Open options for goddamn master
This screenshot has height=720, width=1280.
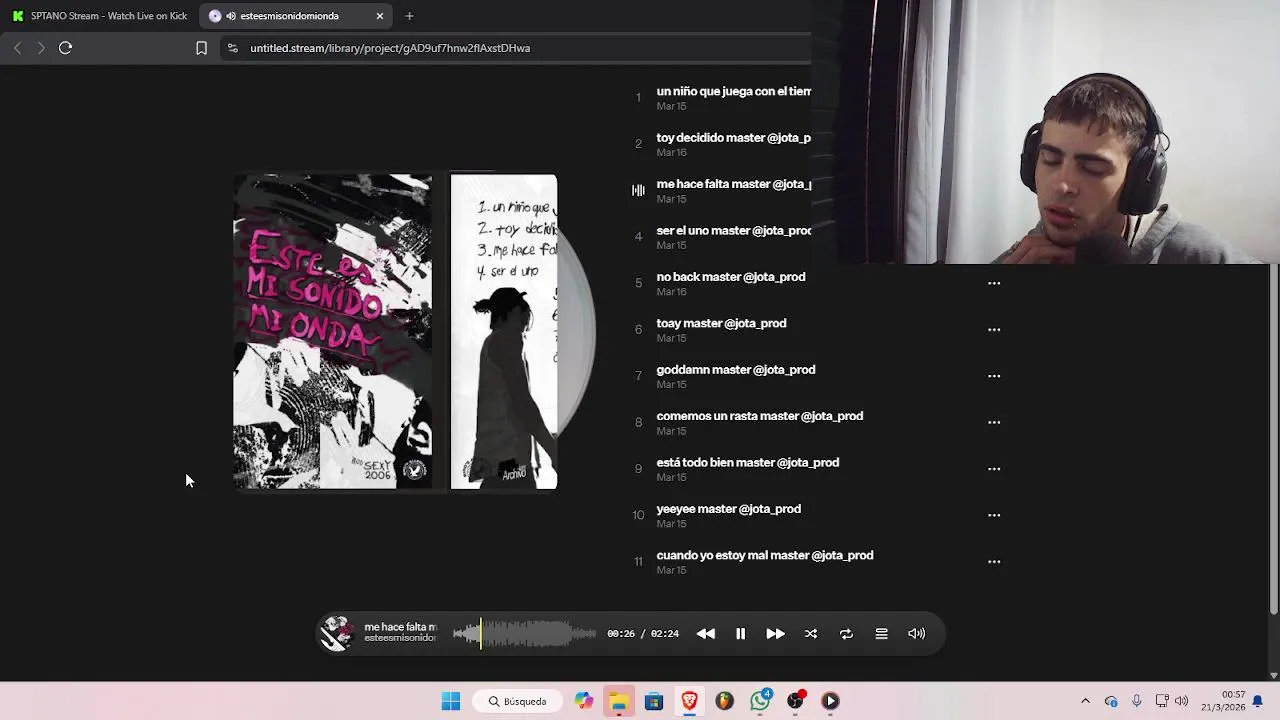pos(994,376)
